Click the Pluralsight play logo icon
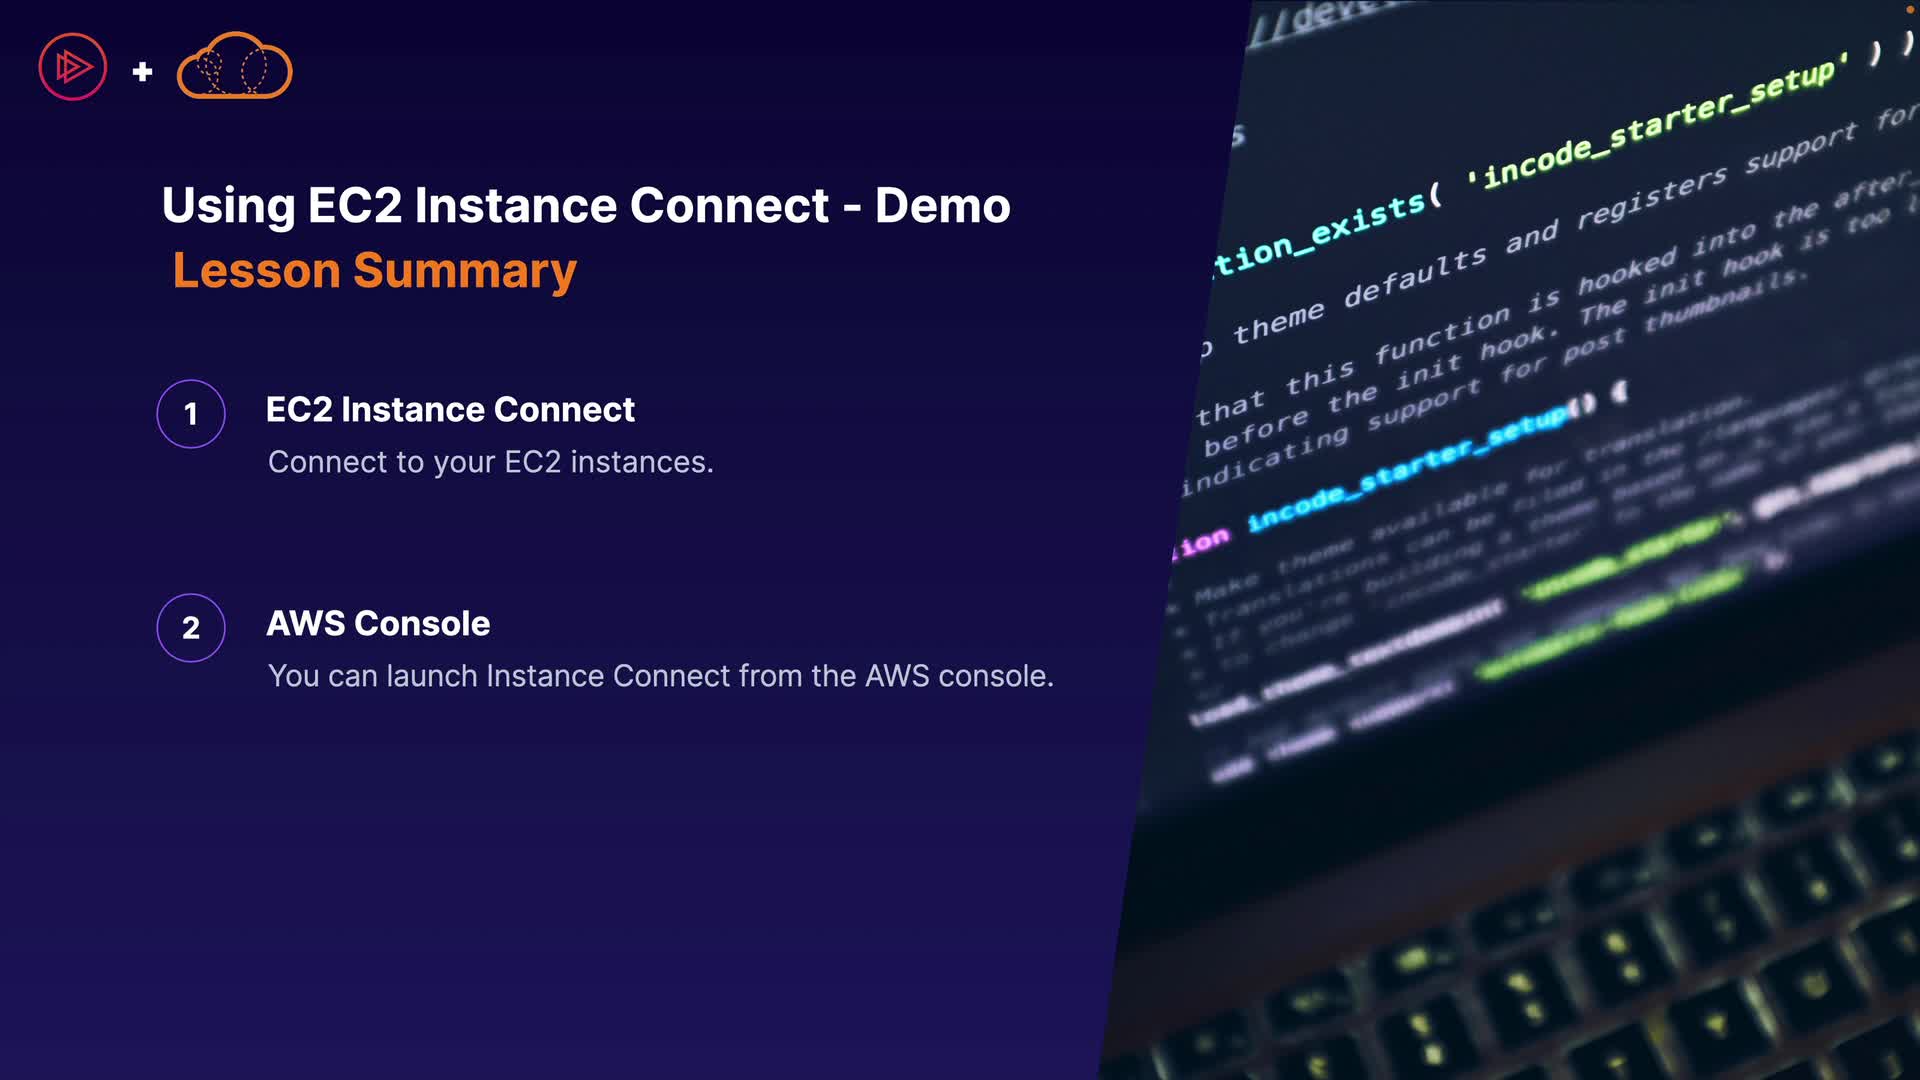This screenshot has height=1080, width=1920. (72, 67)
